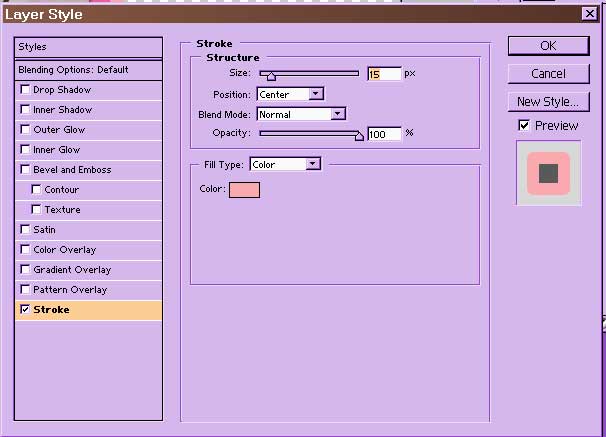Screen dimensions: 606x437
Task: Expand the Blend Mode dropdown
Action: click(x=301, y=114)
